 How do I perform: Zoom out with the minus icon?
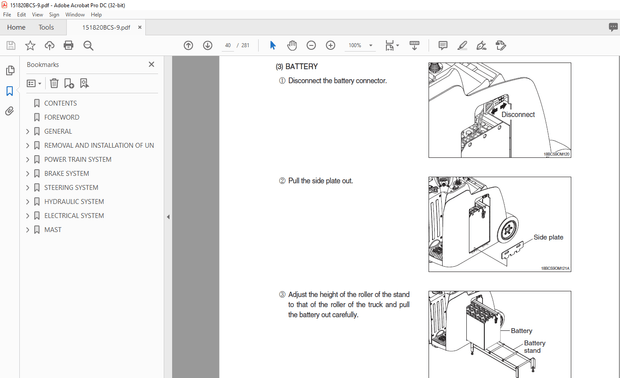click(311, 45)
